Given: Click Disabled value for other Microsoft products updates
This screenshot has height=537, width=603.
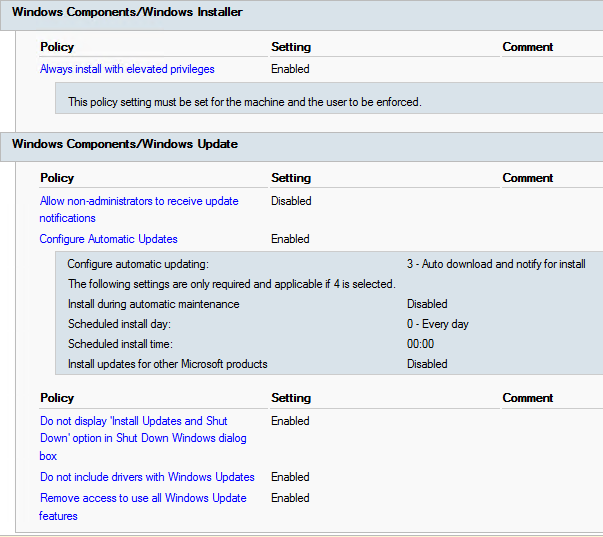Looking at the screenshot, I should click(x=427, y=364).
